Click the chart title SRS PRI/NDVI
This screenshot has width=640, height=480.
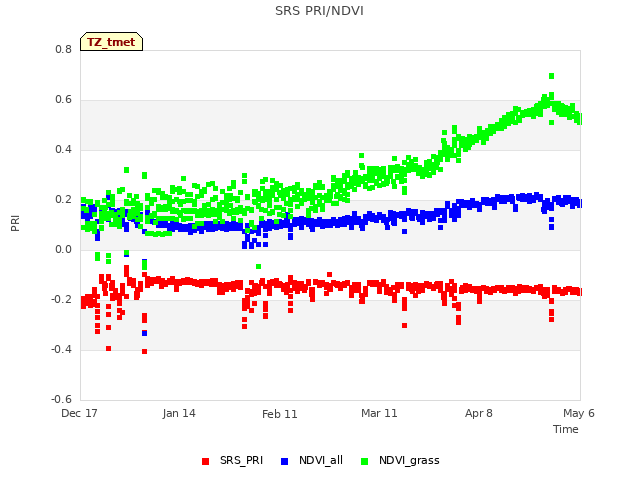click(319, 11)
